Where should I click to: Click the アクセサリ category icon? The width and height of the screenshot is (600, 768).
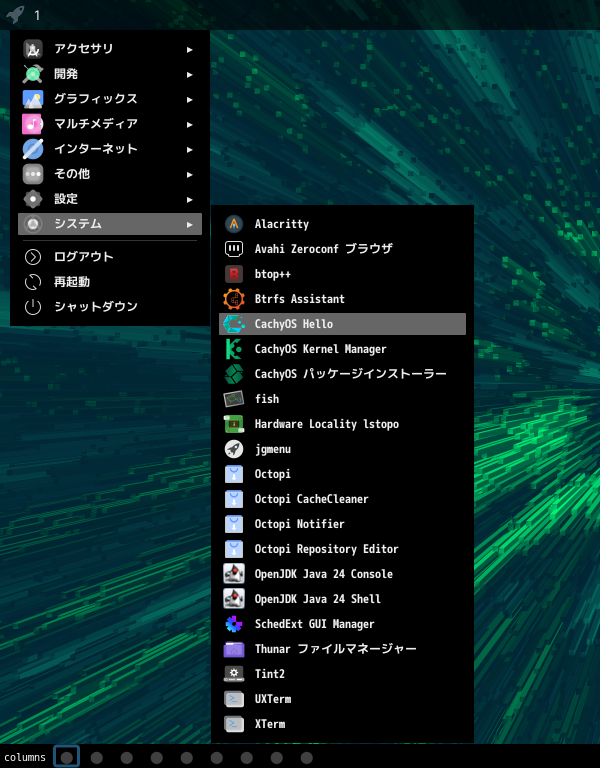[33, 49]
